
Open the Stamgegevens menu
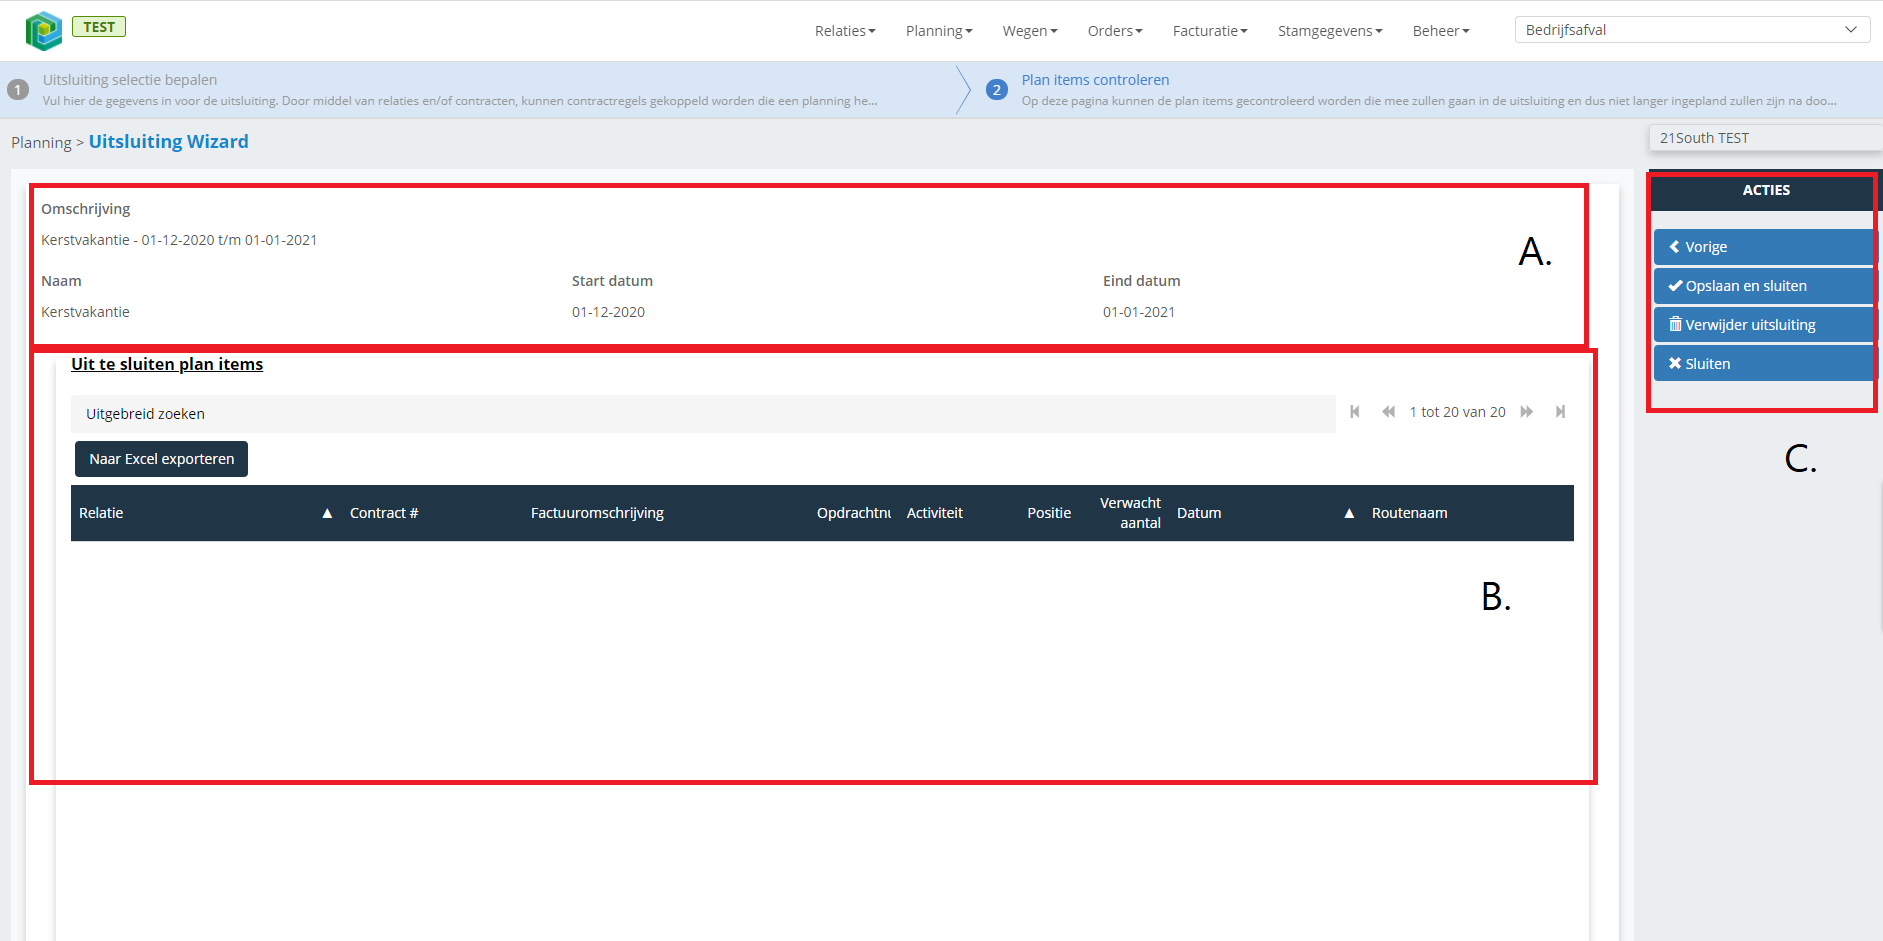click(1330, 31)
